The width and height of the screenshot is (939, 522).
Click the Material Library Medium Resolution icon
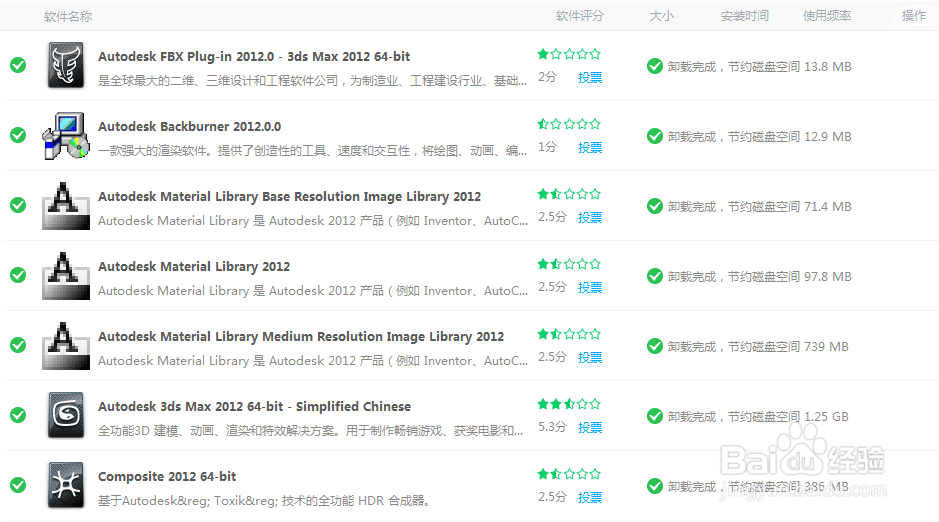coord(66,345)
